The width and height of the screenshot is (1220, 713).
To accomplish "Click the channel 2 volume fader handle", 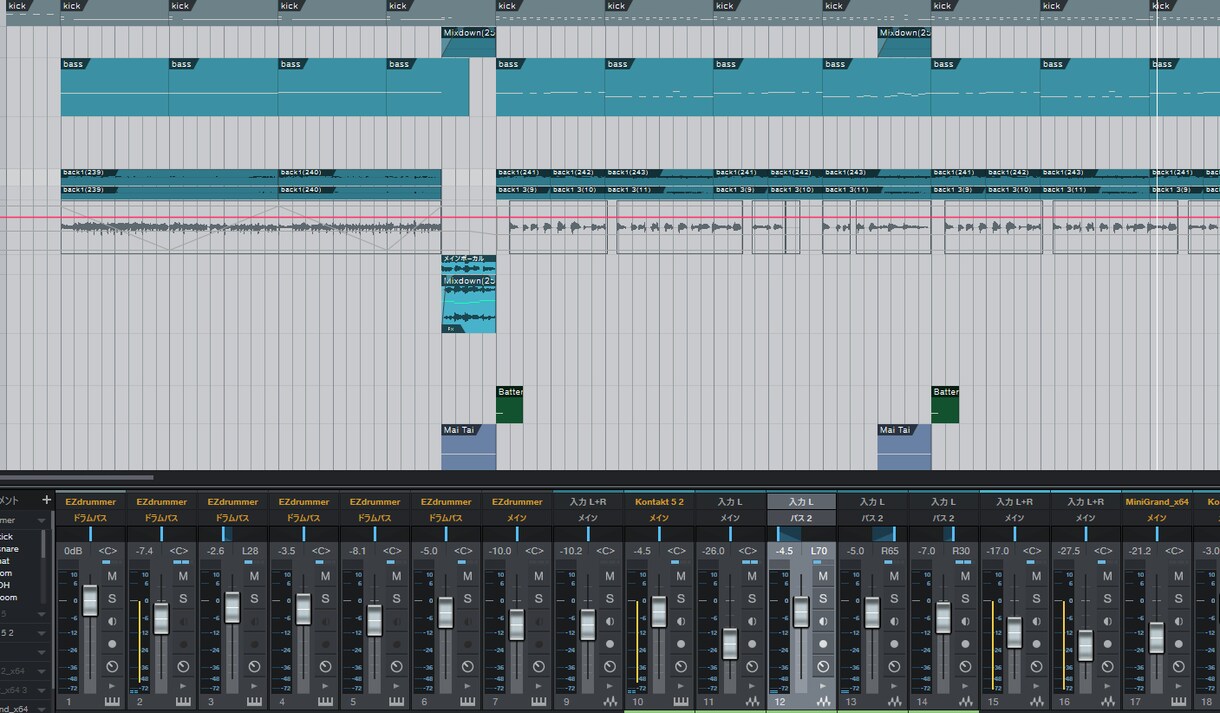I will tap(161, 619).
